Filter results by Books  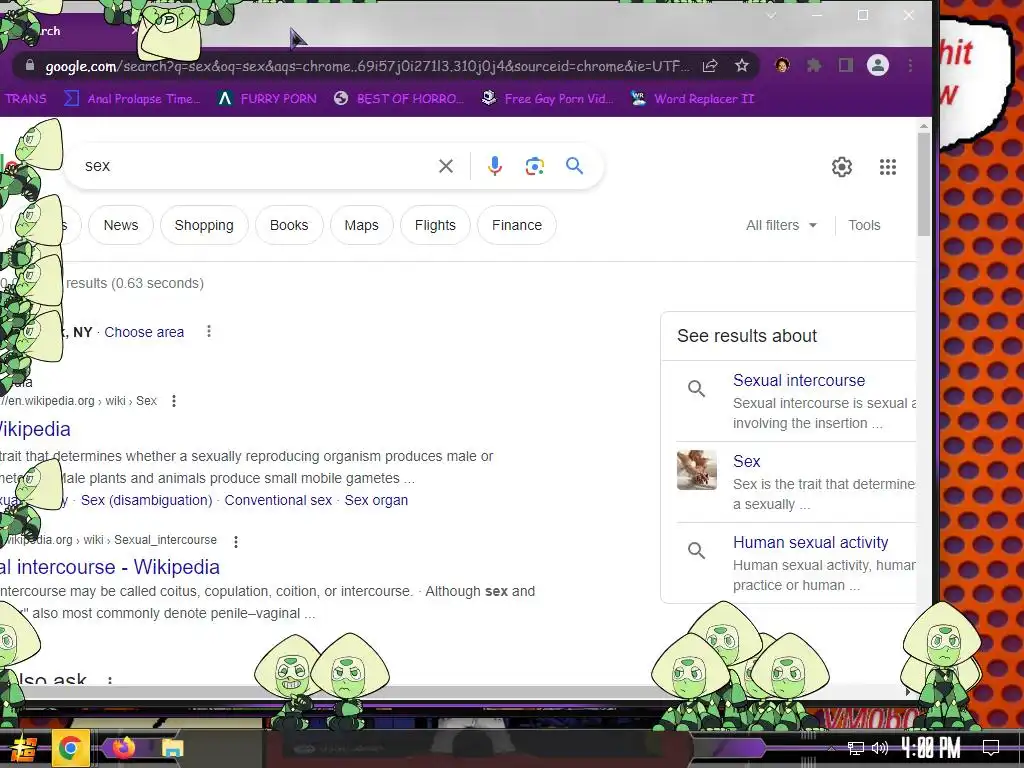point(289,225)
